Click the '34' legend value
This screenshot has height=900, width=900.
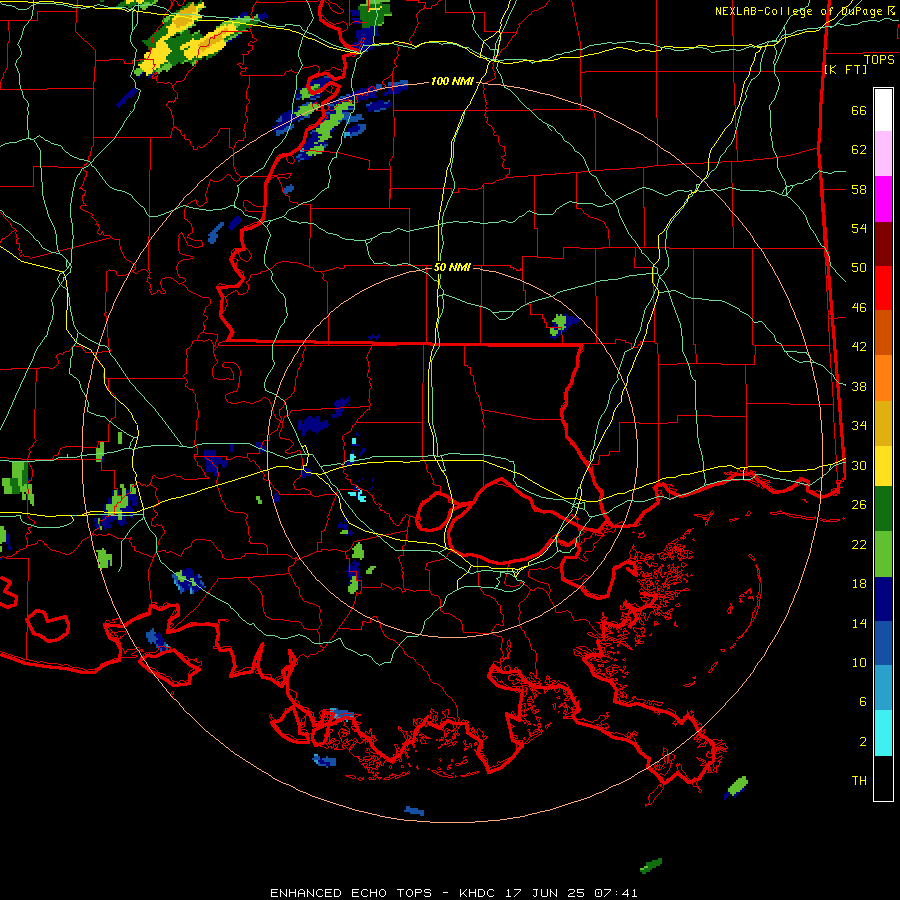pyautogui.click(x=859, y=425)
